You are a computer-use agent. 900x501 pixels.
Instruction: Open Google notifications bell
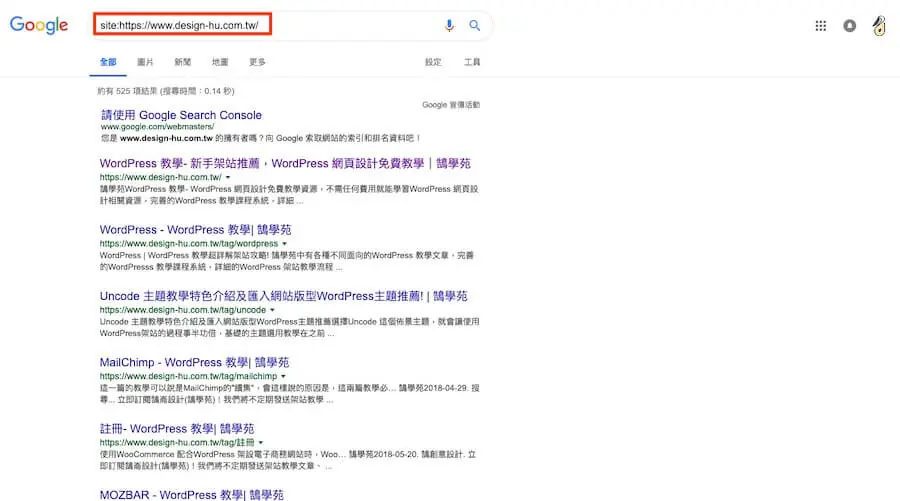pyautogui.click(x=849, y=26)
